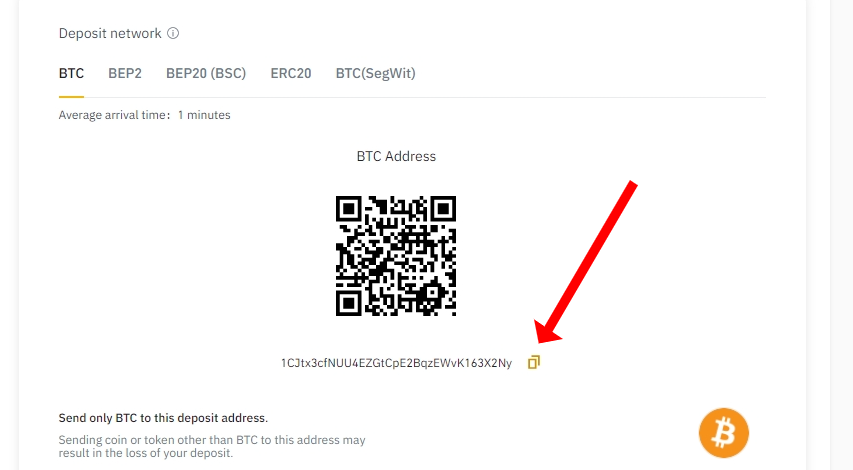The image size is (853, 470).
Task: Switch to the BEP2 network tab
Action: (x=125, y=73)
